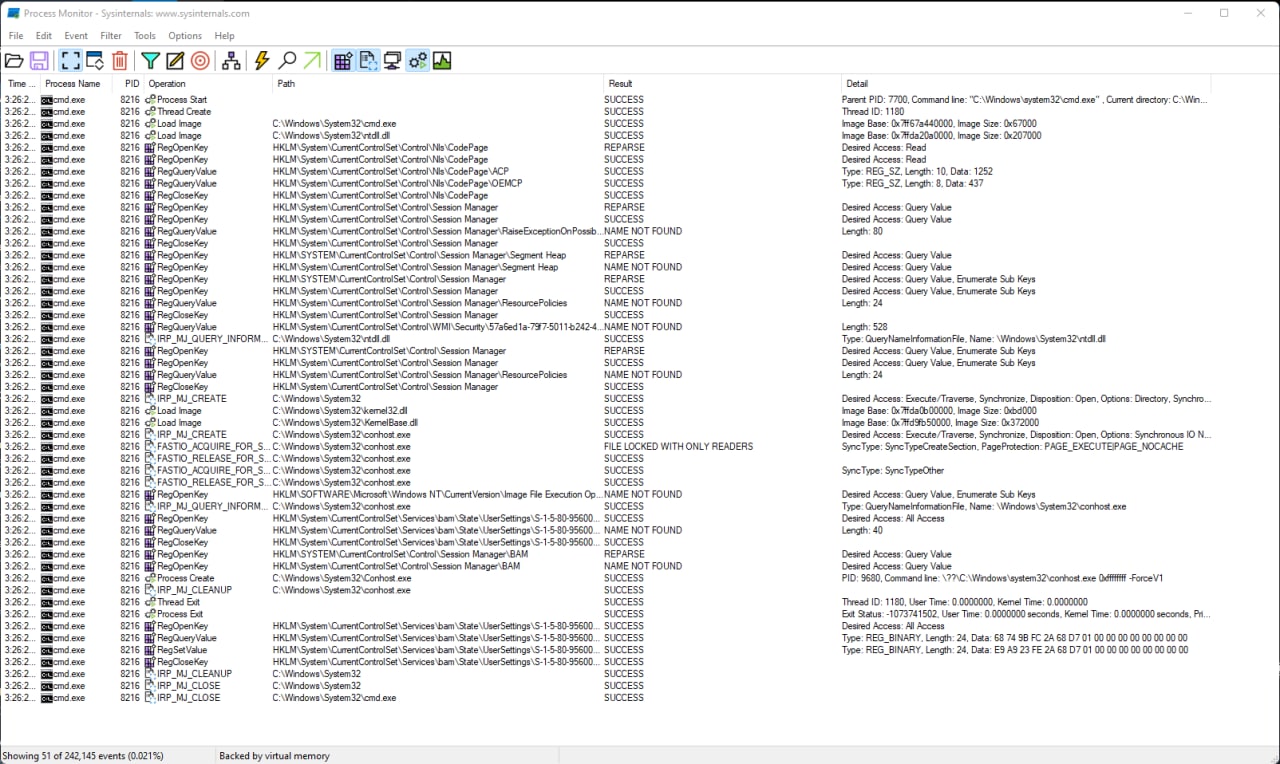The image size is (1280, 764).
Task: Select the RegSetValue operation row
Action: (x=606, y=650)
